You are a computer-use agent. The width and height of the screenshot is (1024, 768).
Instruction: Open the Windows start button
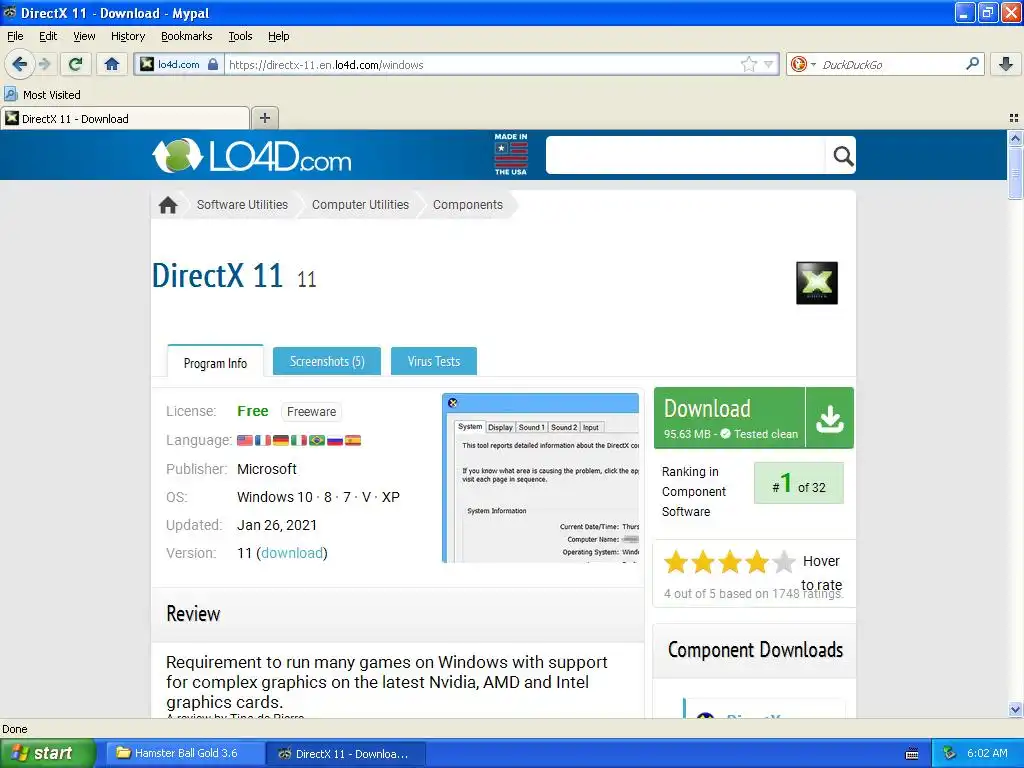[x=47, y=753]
